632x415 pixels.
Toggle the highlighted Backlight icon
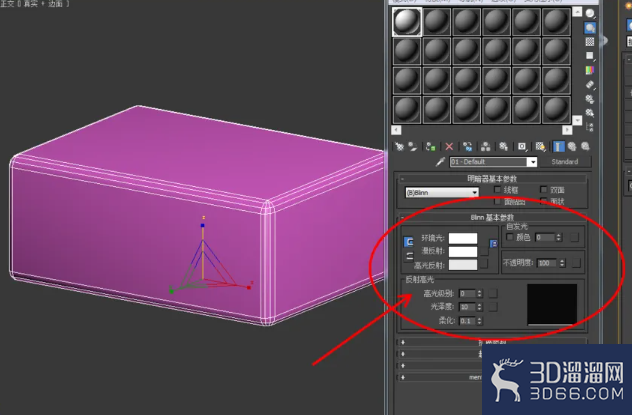click(x=590, y=28)
